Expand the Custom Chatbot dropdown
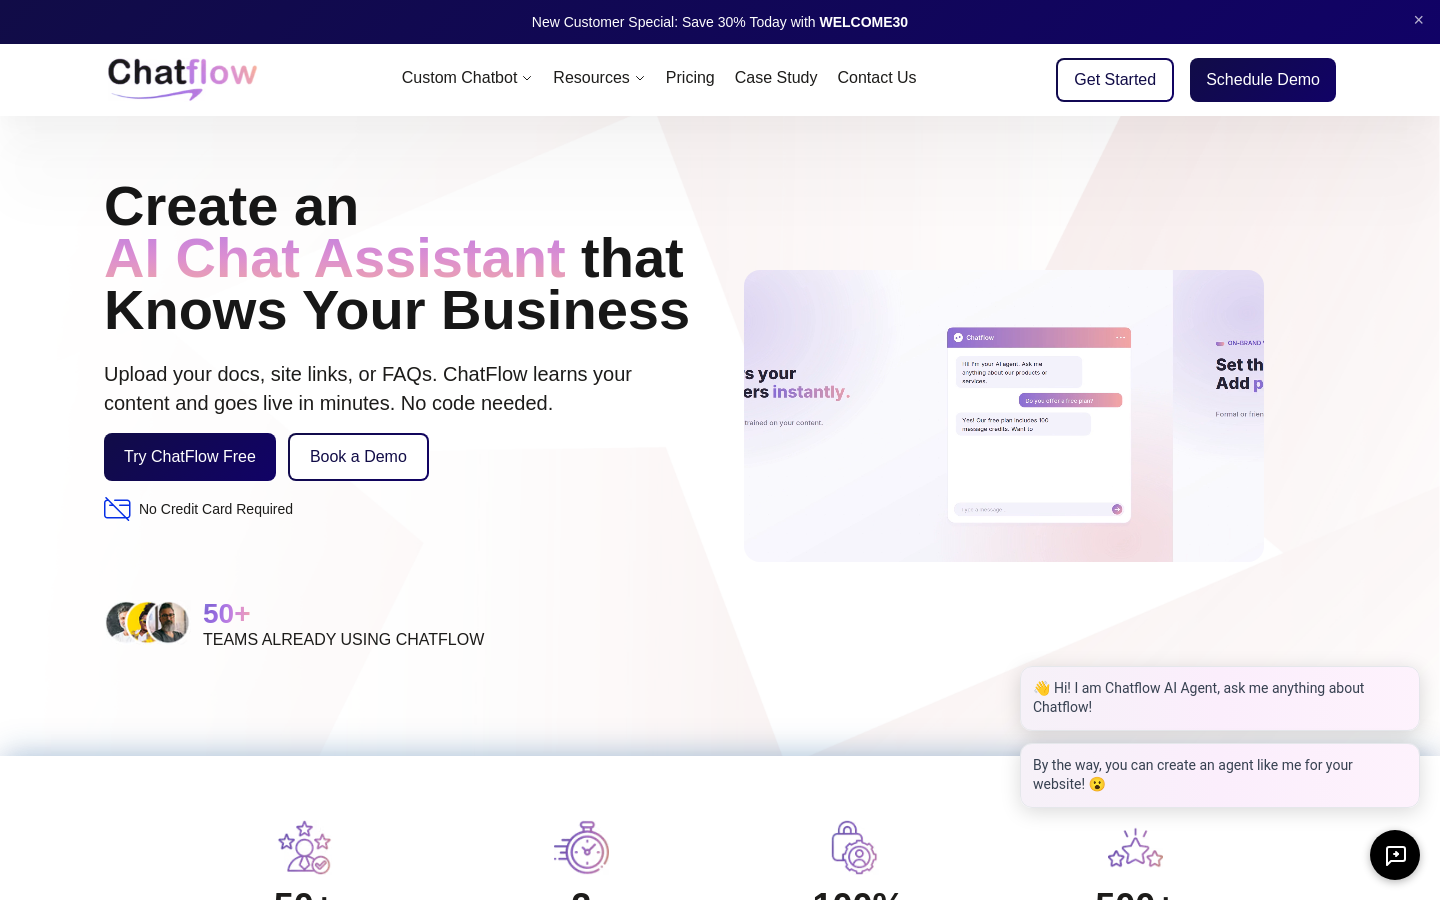The height and width of the screenshot is (900, 1440). [467, 78]
